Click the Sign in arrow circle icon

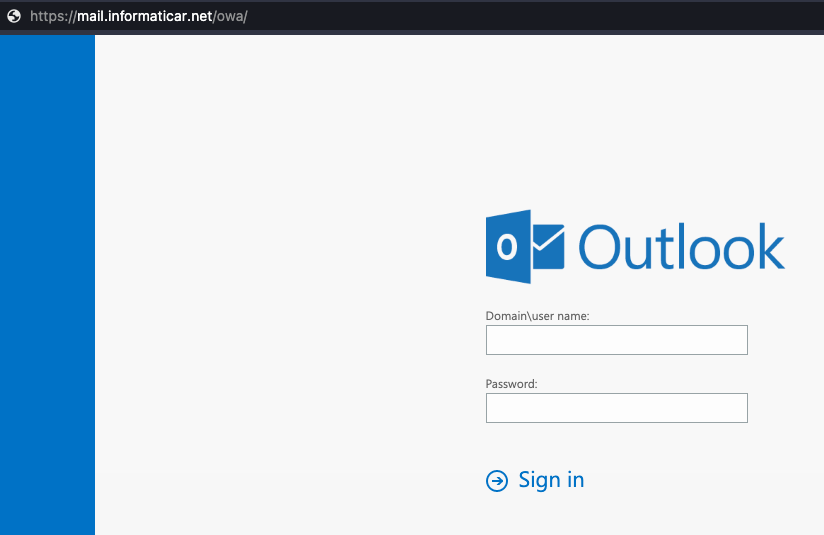tap(497, 480)
